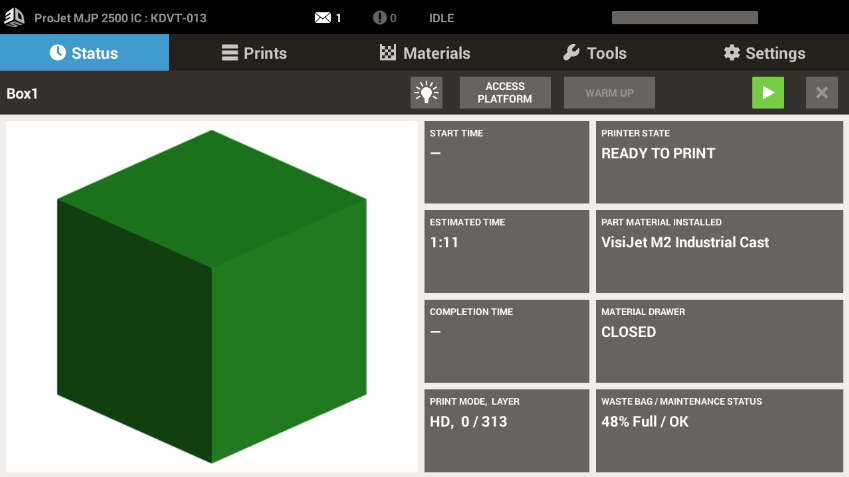The image size is (849, 477).
Task: Toggle the chamber light bulb icon
Action: (x=427, y=93)
